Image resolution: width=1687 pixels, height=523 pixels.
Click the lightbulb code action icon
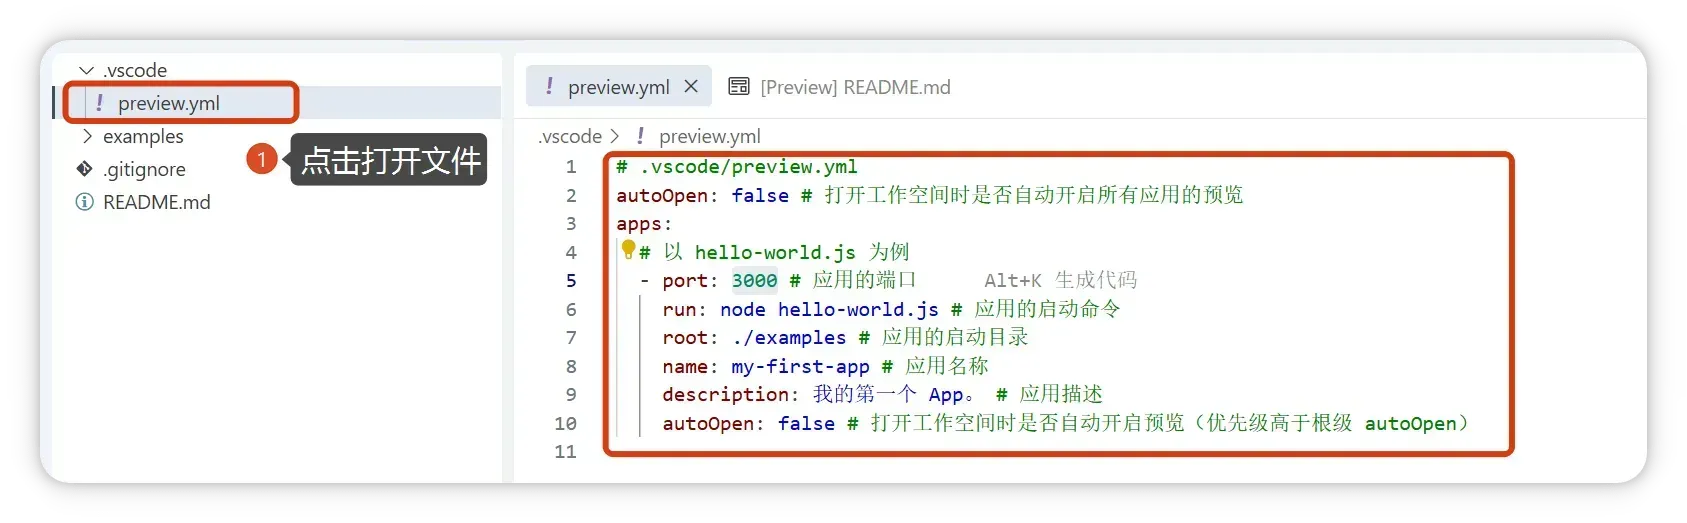[x=627, y=248]
